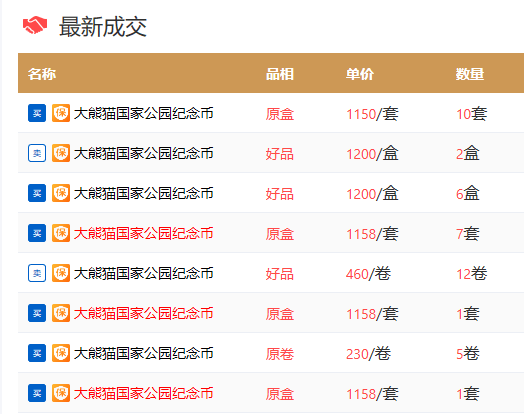Open 大熊猫国家公园纪念币 in the 230/卷 row

pos(143,353)
